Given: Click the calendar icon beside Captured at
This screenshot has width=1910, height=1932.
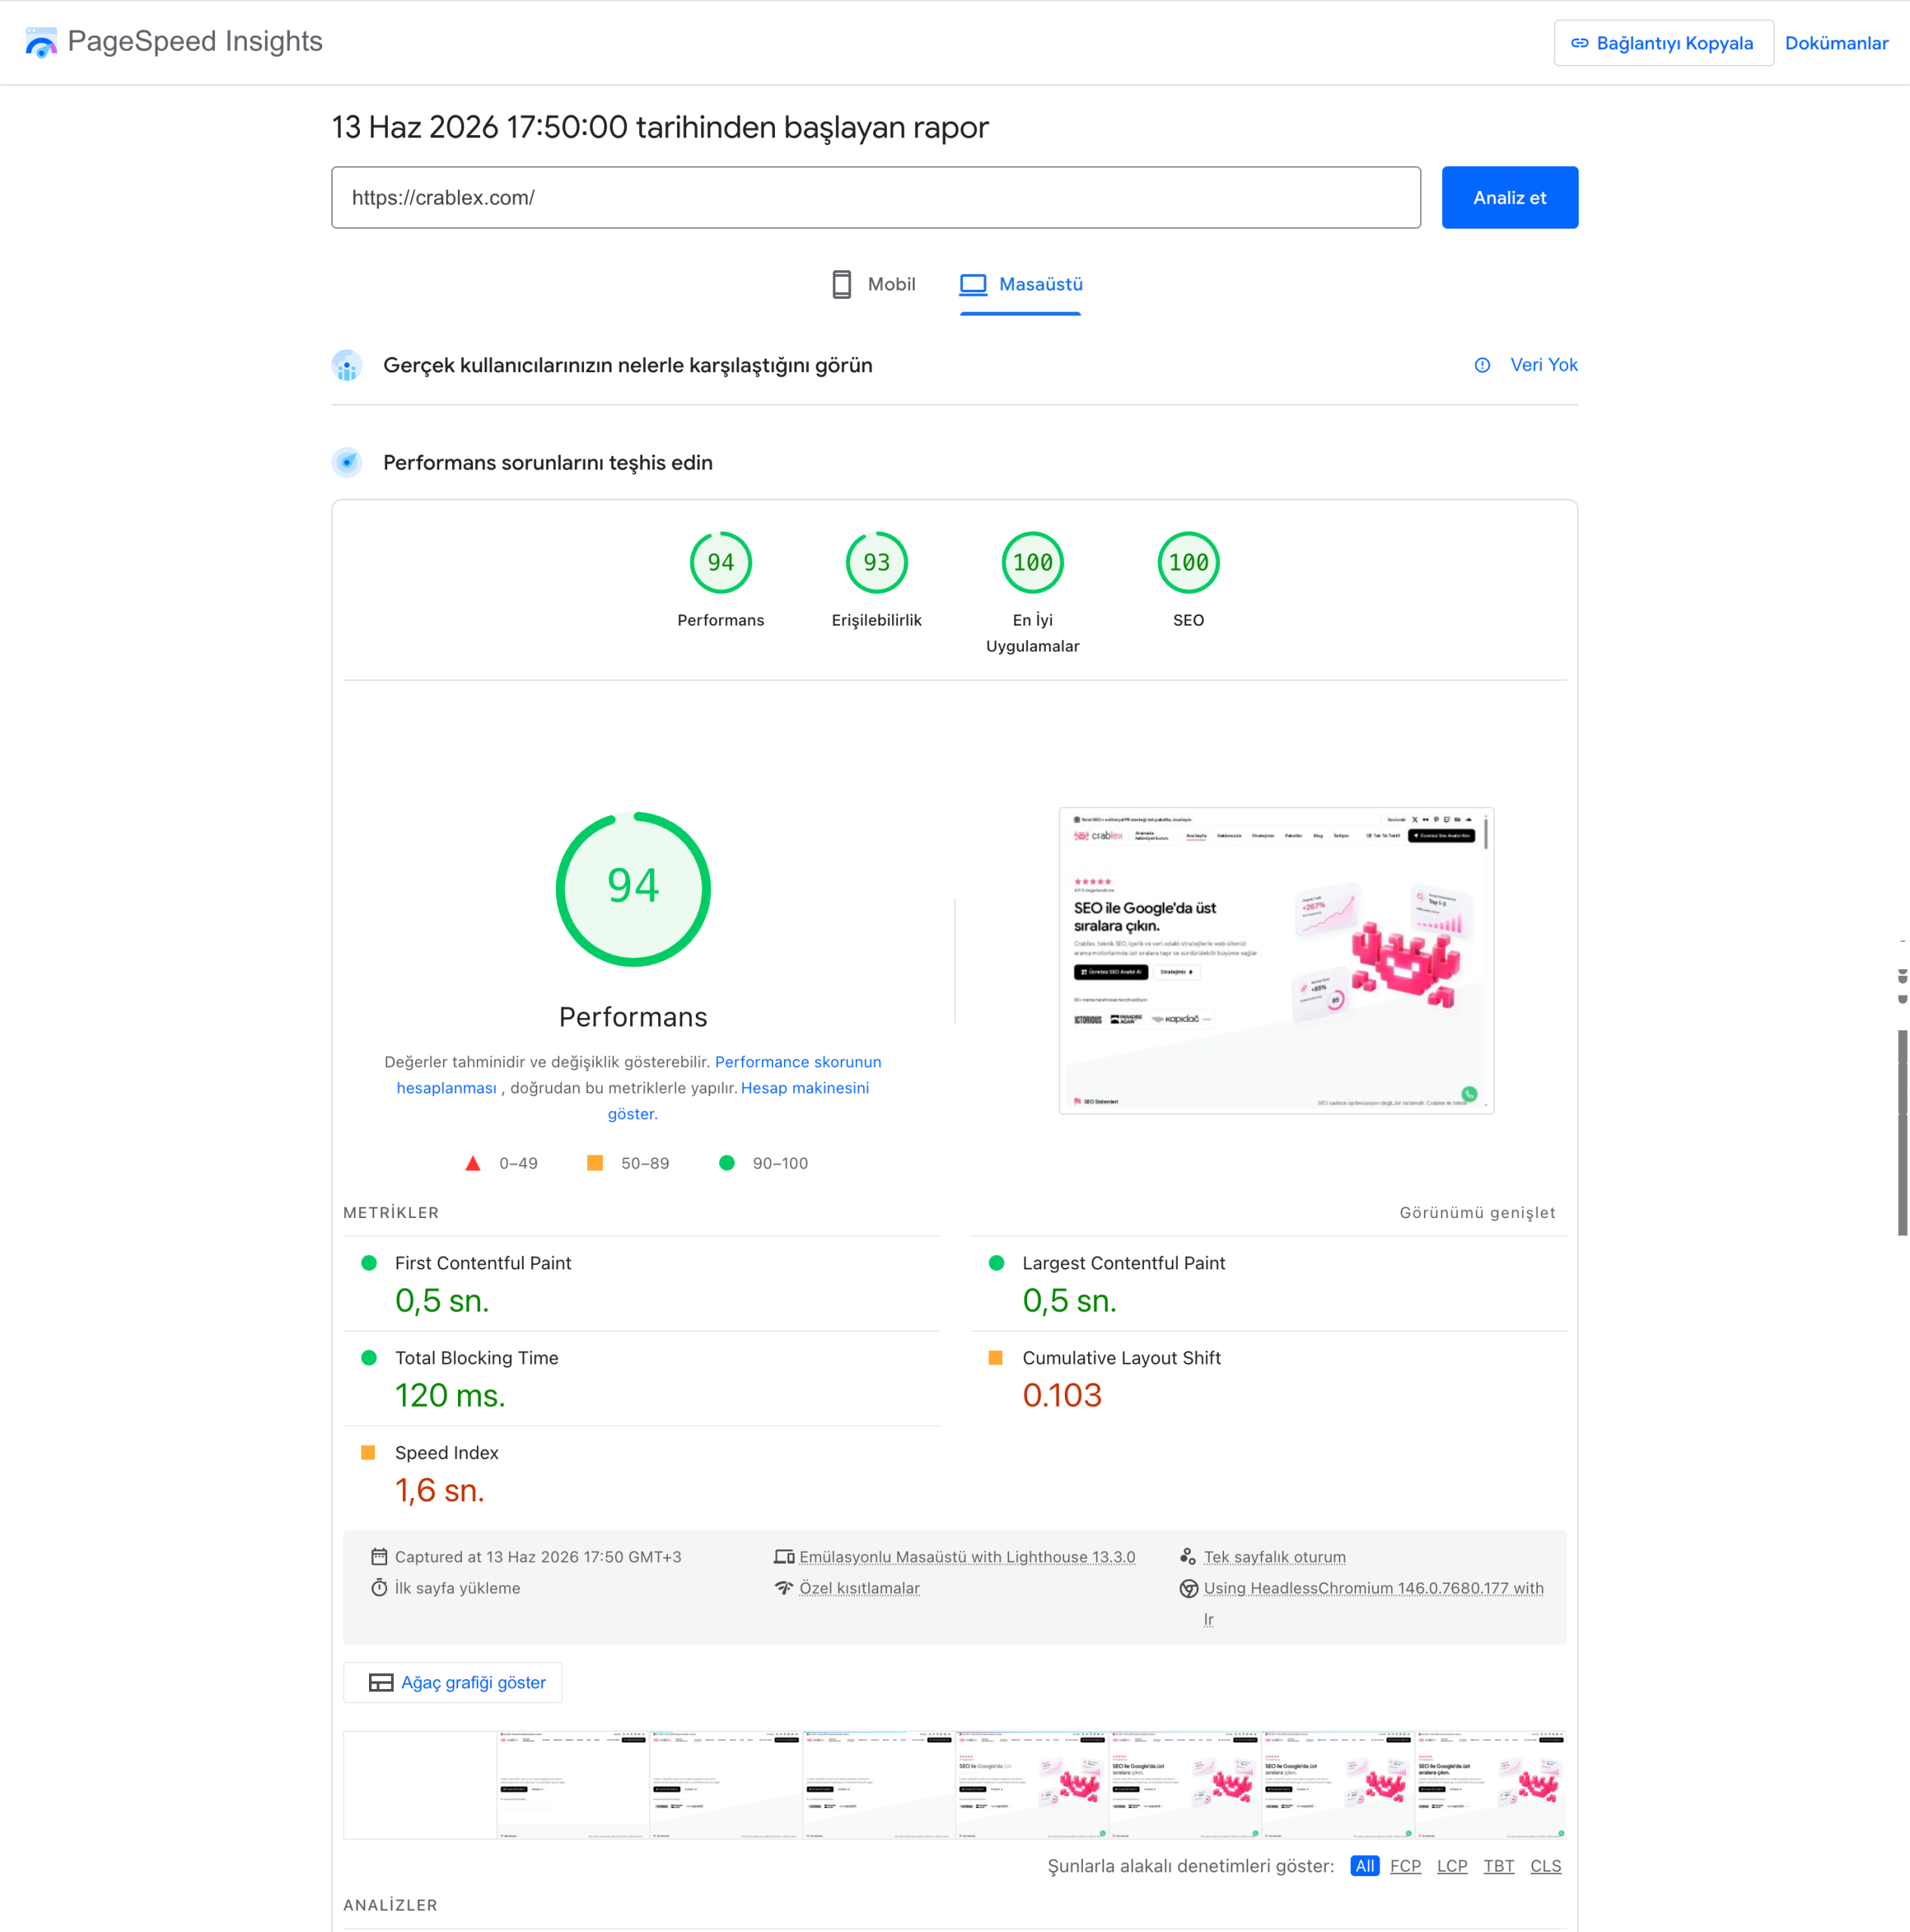Looking at the screenshot, I should click(379, 1556).
